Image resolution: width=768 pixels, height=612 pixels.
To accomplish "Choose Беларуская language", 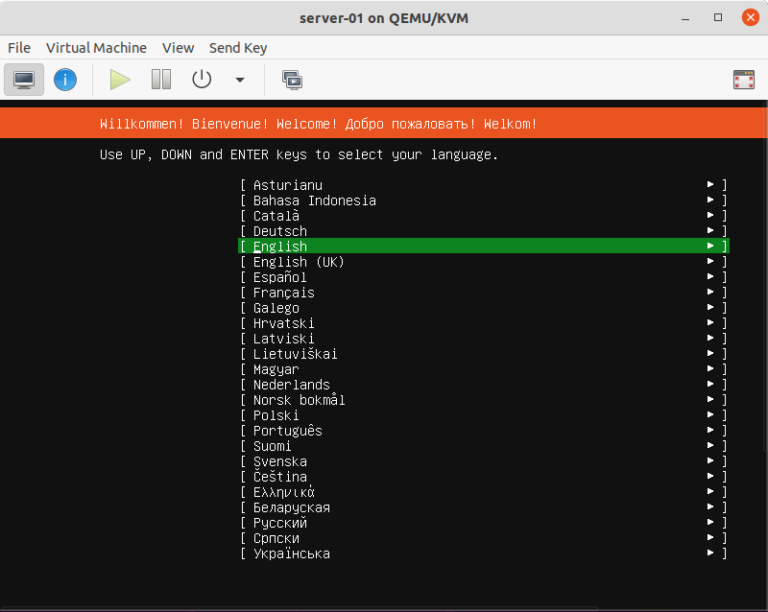I will (x=483, y=507).
